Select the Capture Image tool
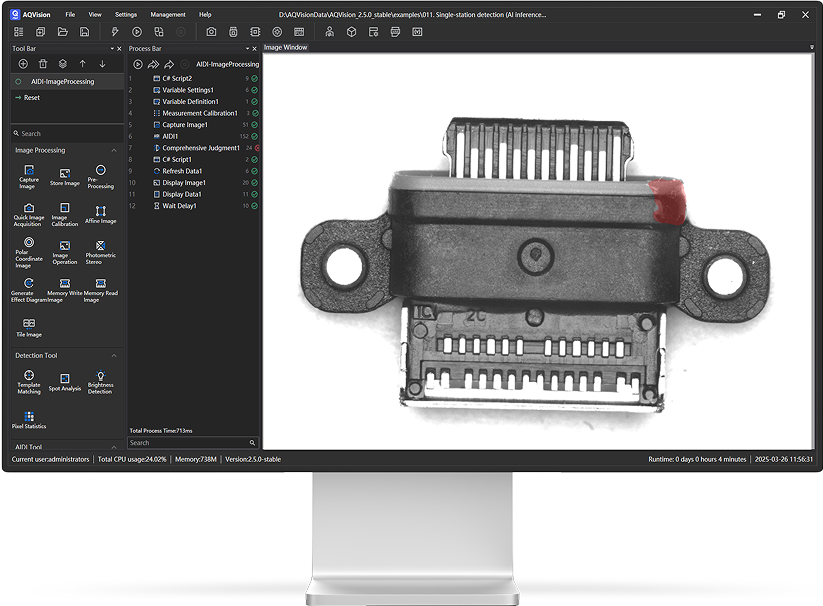 pyautogui.click(x=29, y=175)
